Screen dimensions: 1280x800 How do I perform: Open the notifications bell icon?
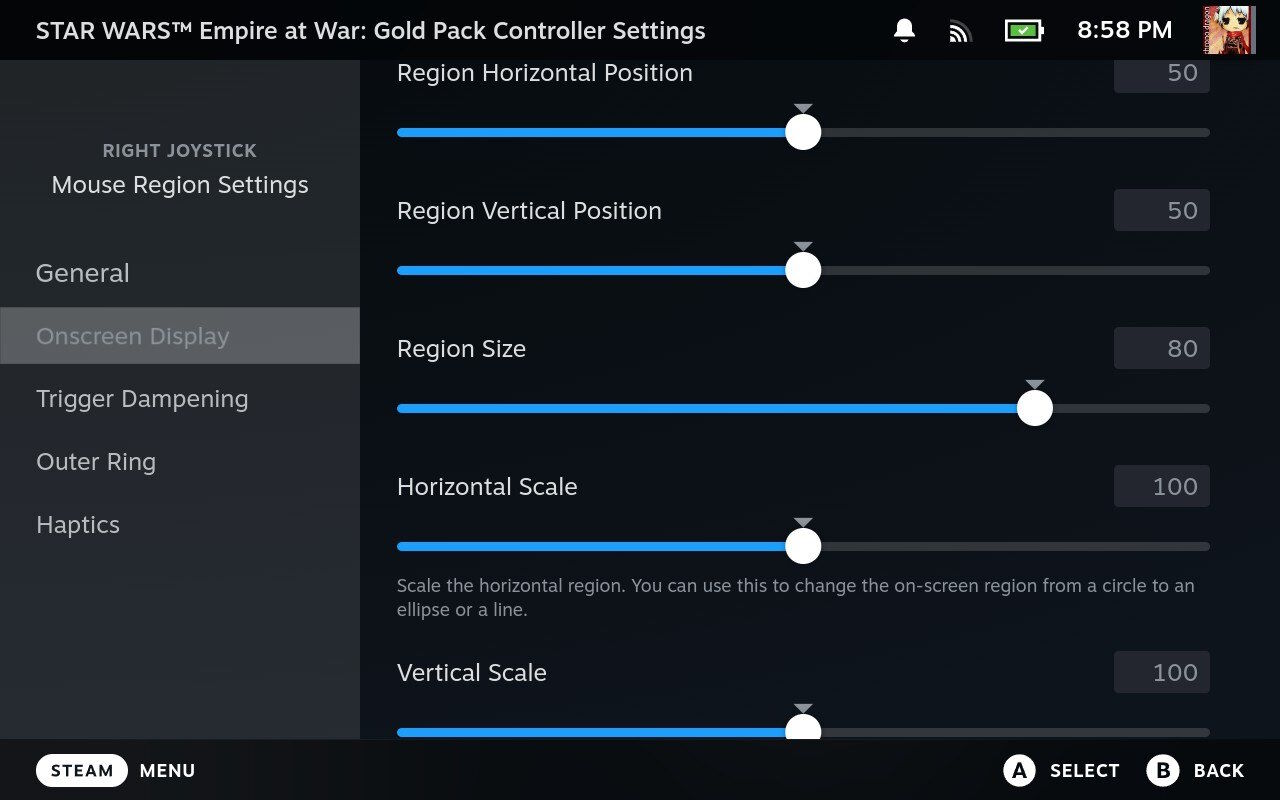904,31
